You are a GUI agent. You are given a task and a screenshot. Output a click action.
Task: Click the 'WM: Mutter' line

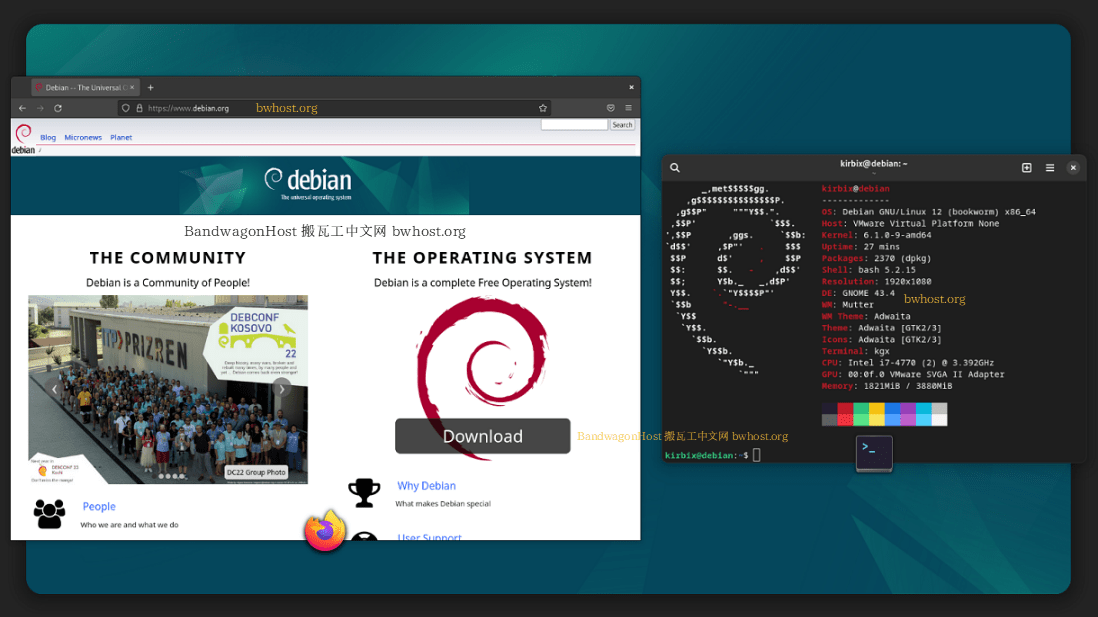848,305
